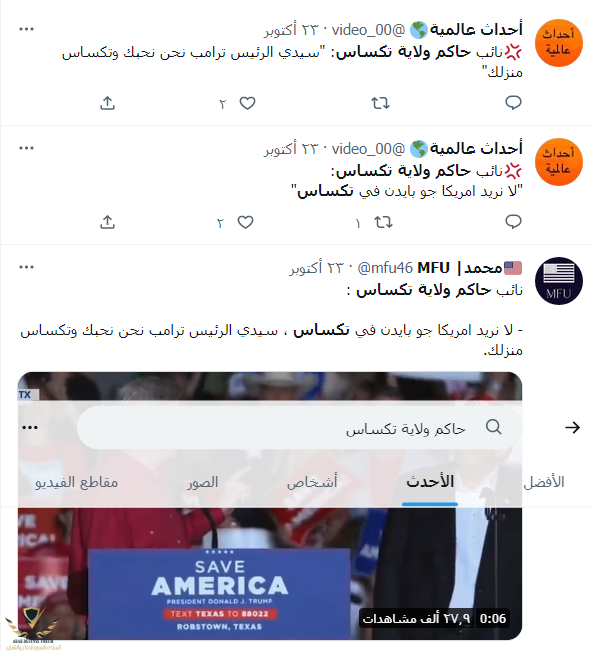Retweet the second tweet with one retweet
The image size is (592, 652).
pyautogui.click(x=383, y=222)
